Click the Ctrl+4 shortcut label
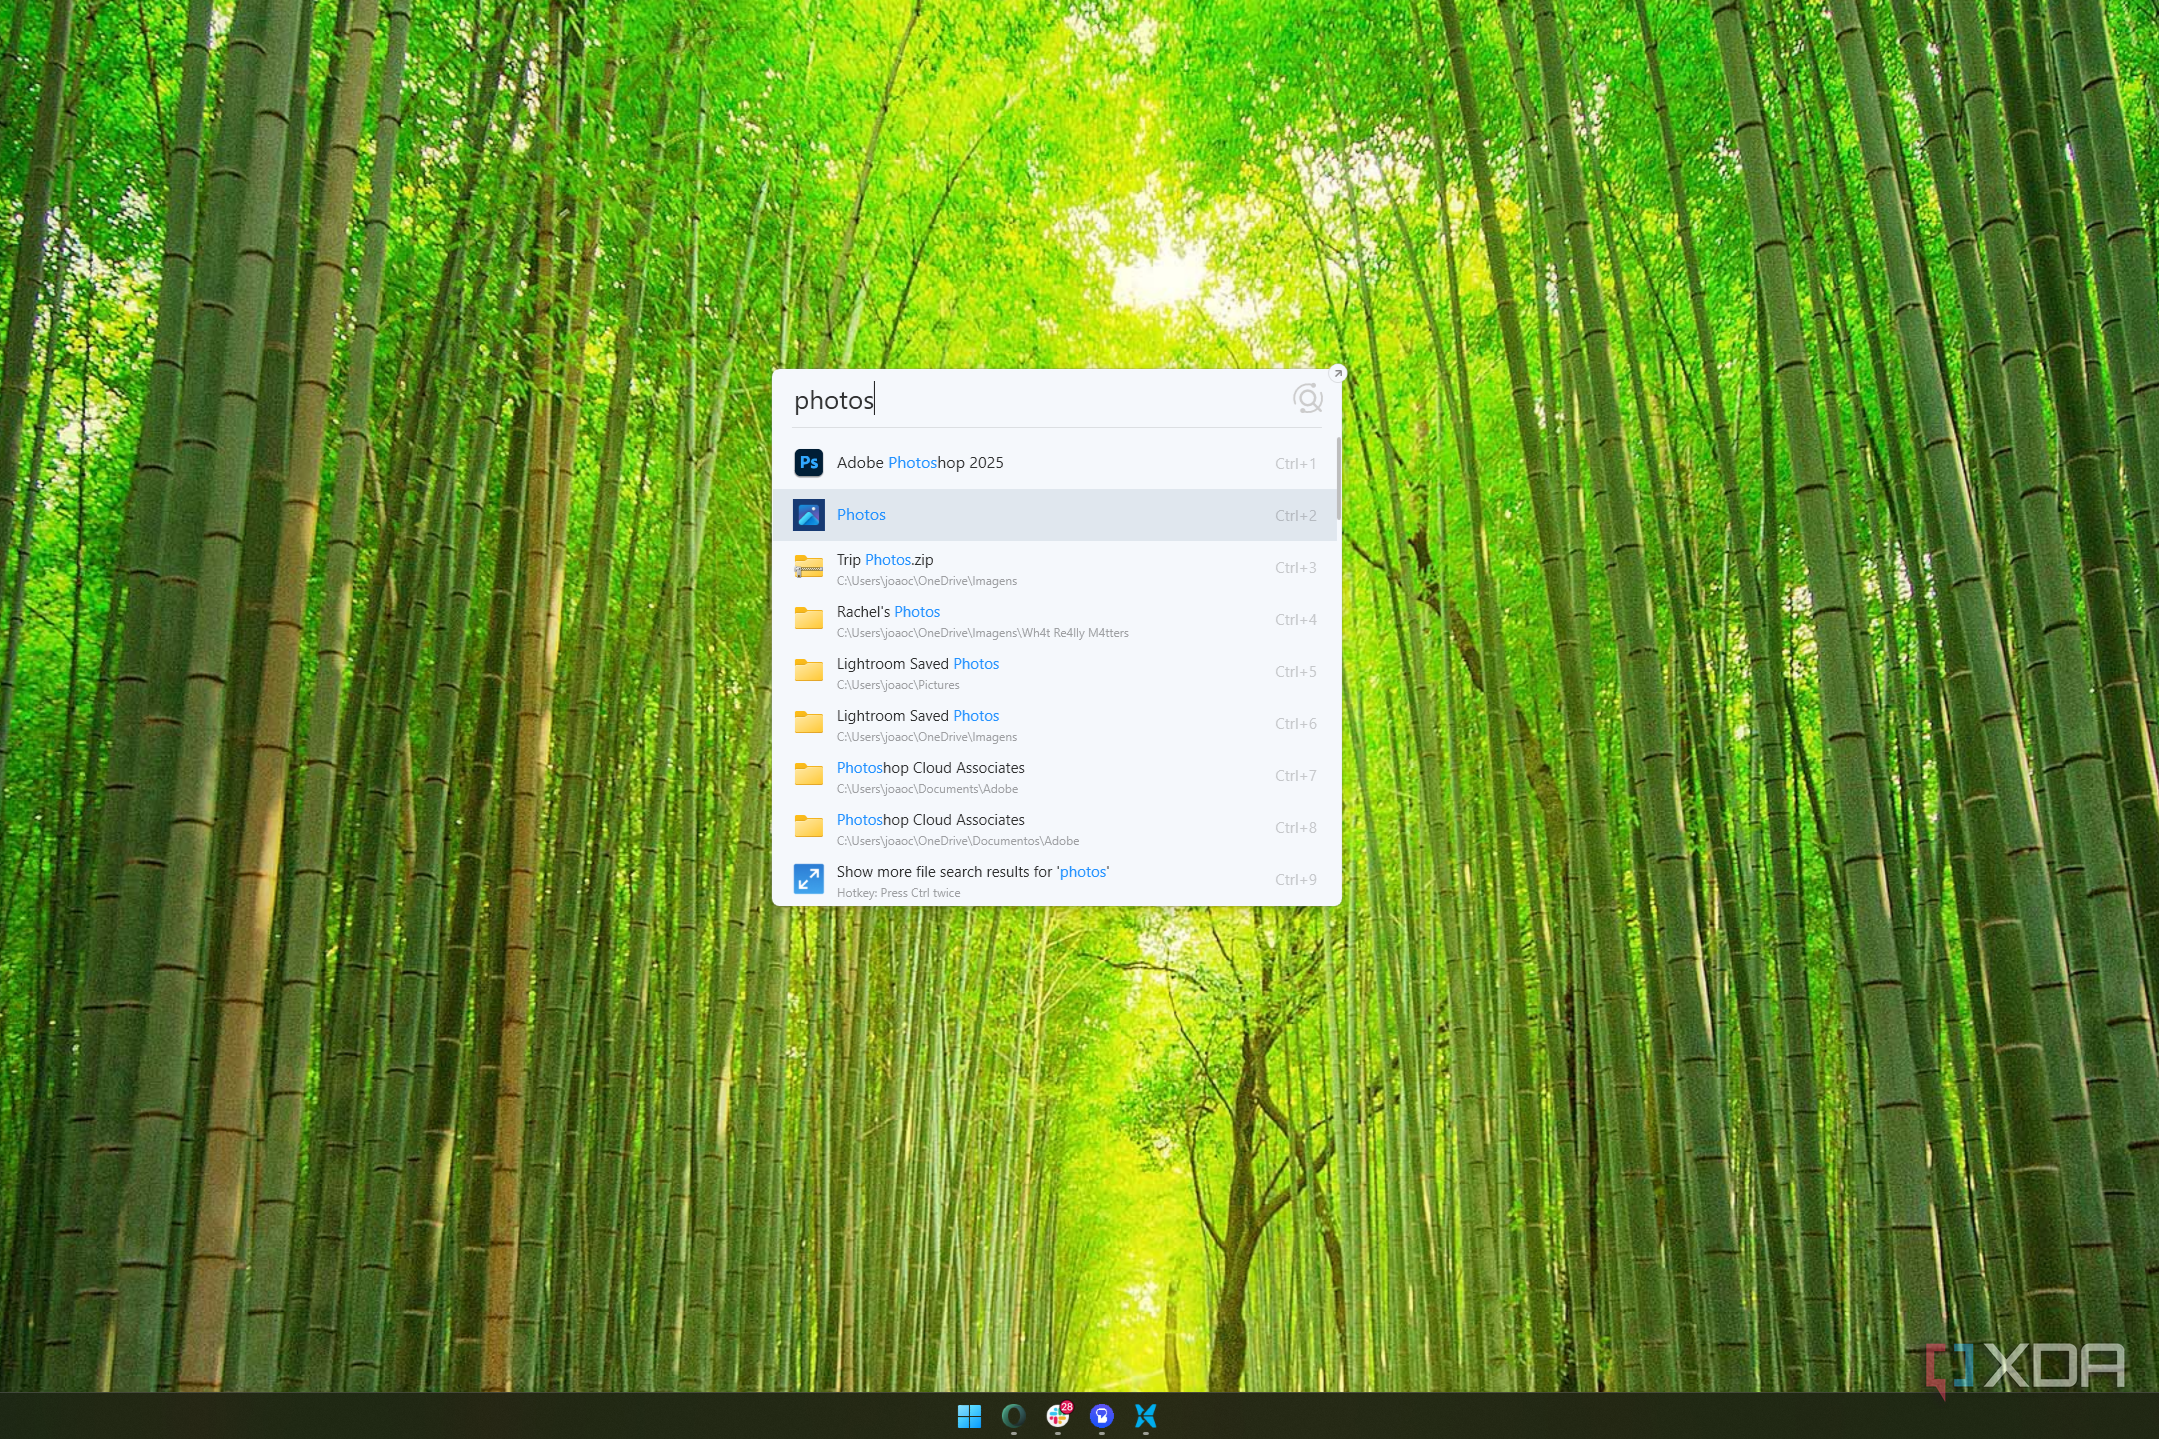The width and height of the screenshot is (2159, 1439). (1295, 619)
